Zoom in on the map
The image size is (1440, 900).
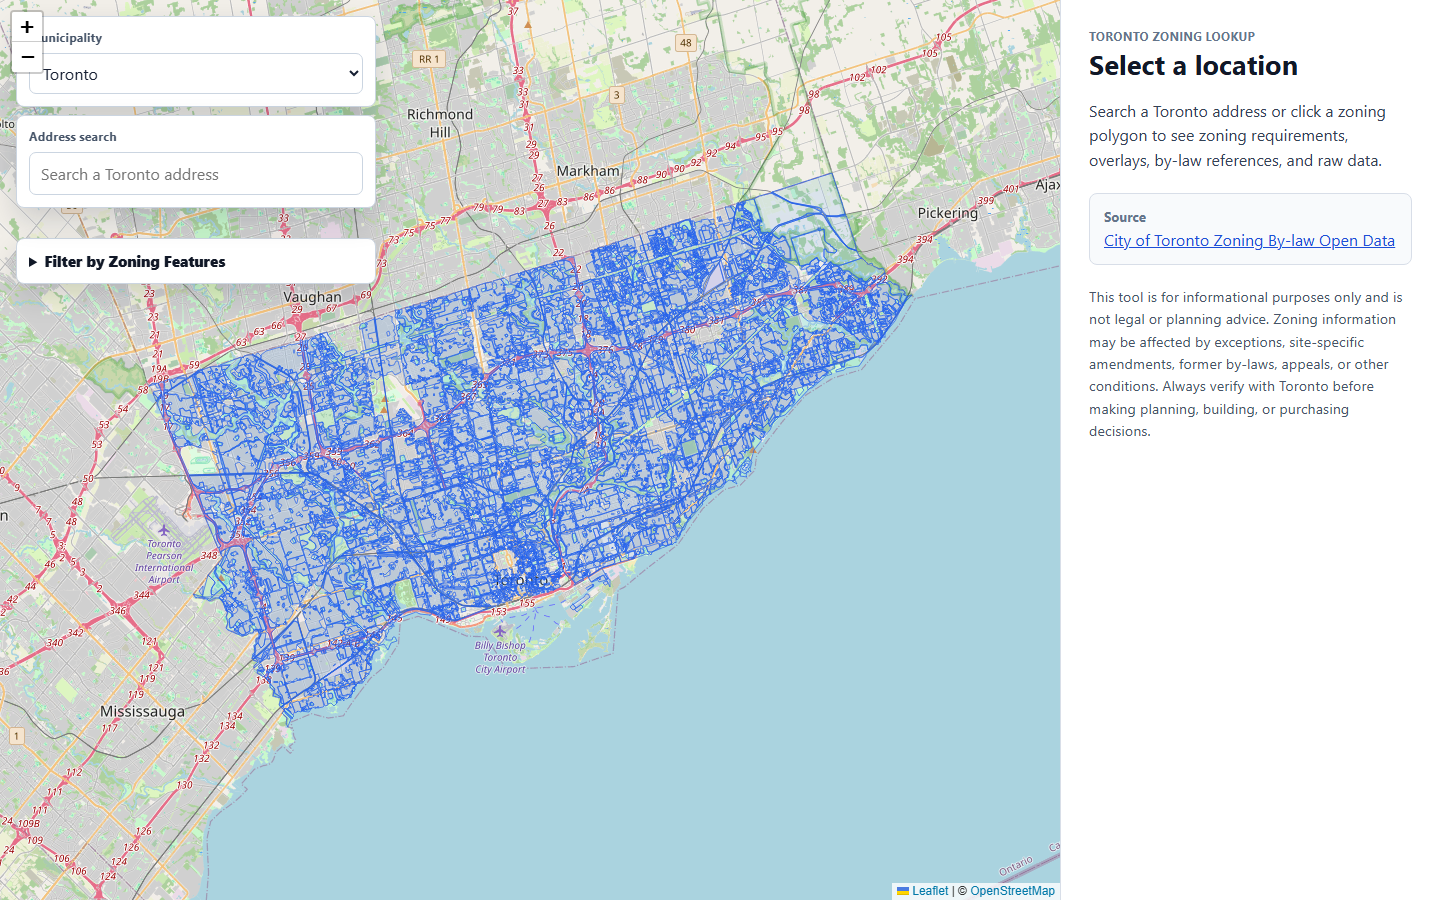(x=27, y=27)
